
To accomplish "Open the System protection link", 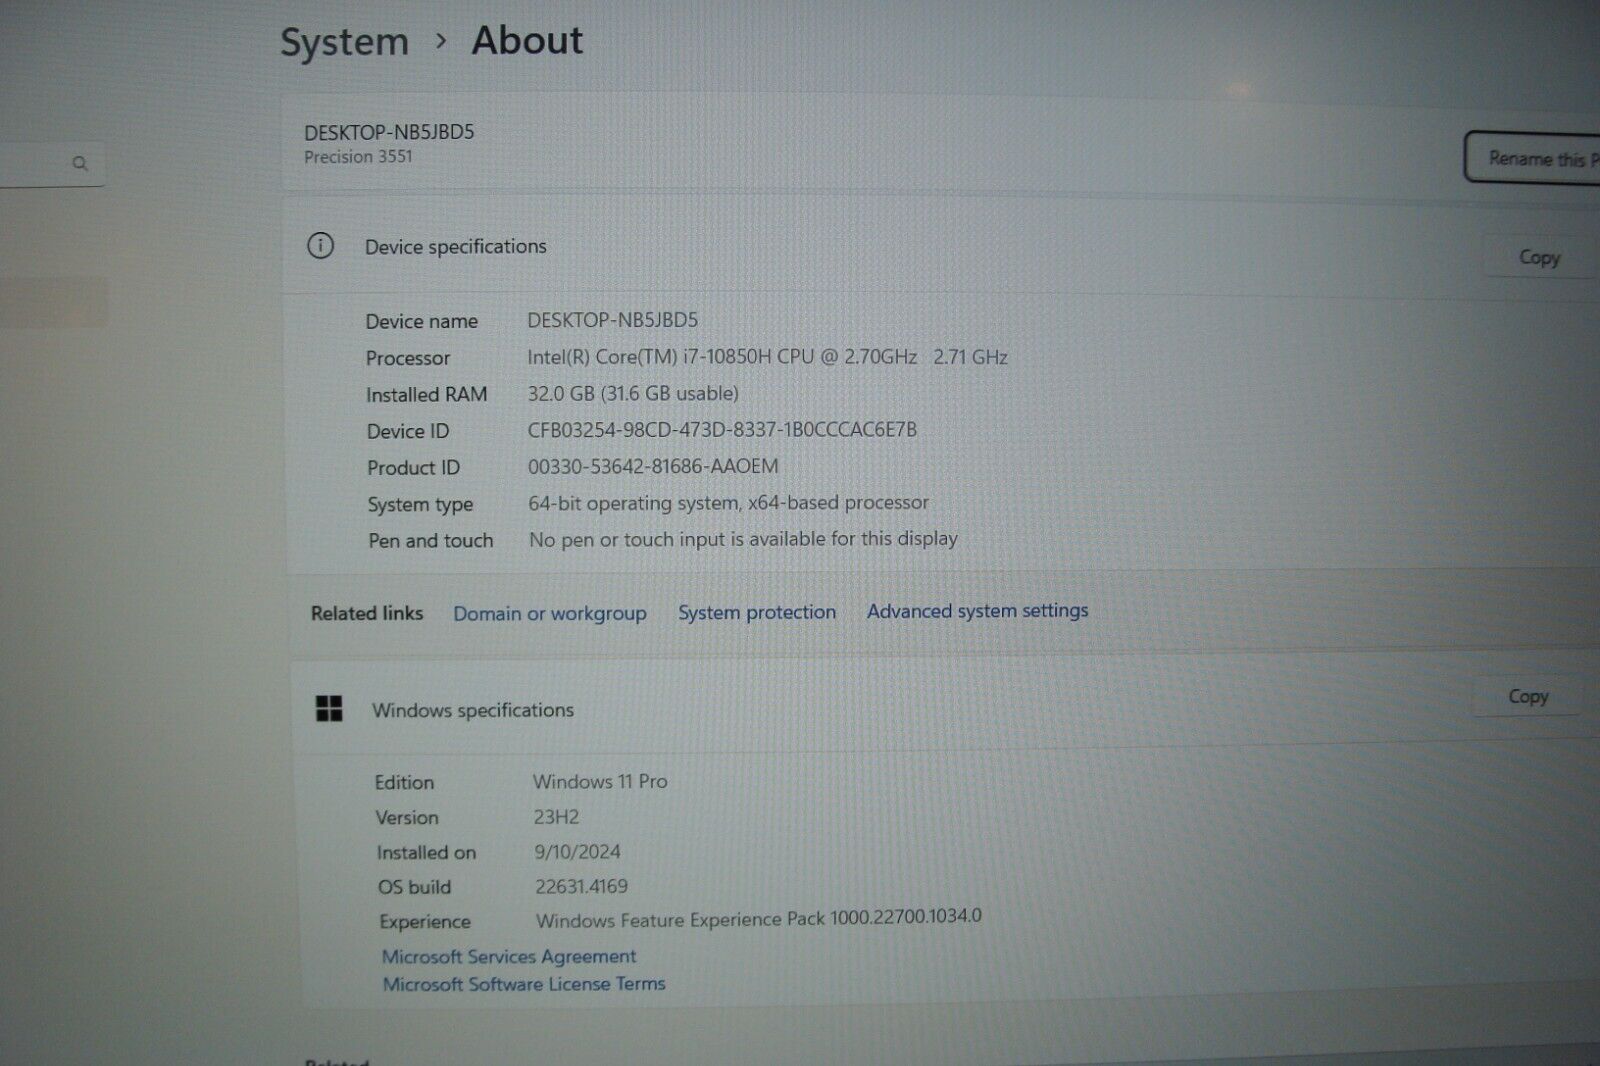I will point(756,612).
